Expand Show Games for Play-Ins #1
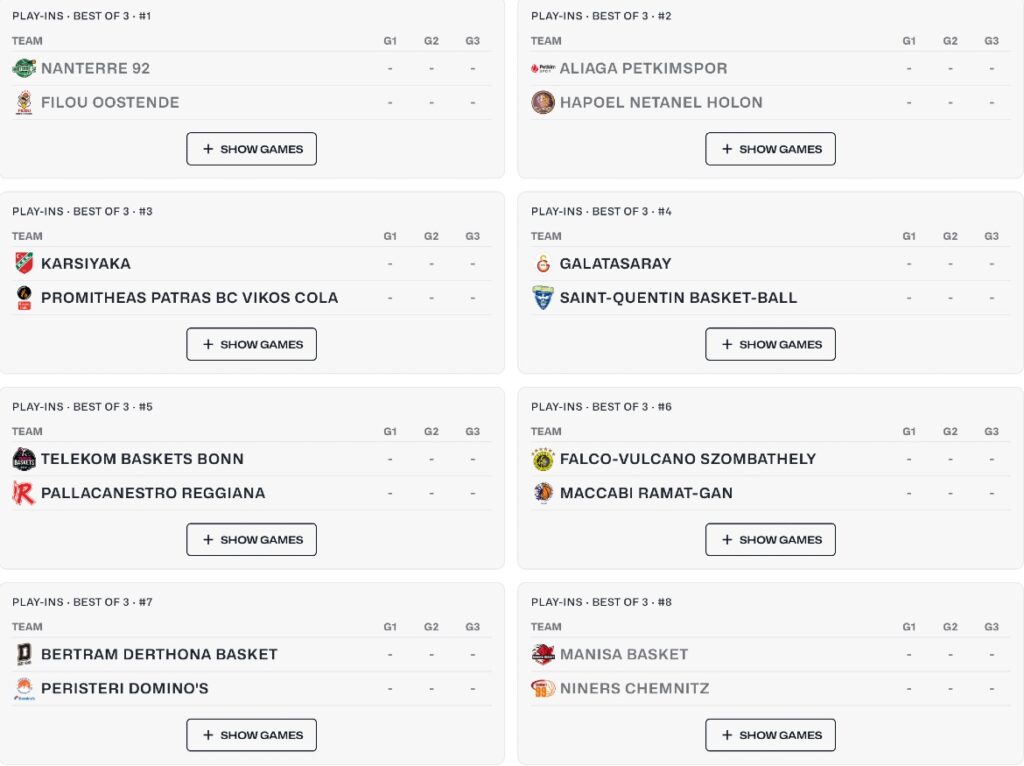 pyautogui.click(x=251, y=149)
